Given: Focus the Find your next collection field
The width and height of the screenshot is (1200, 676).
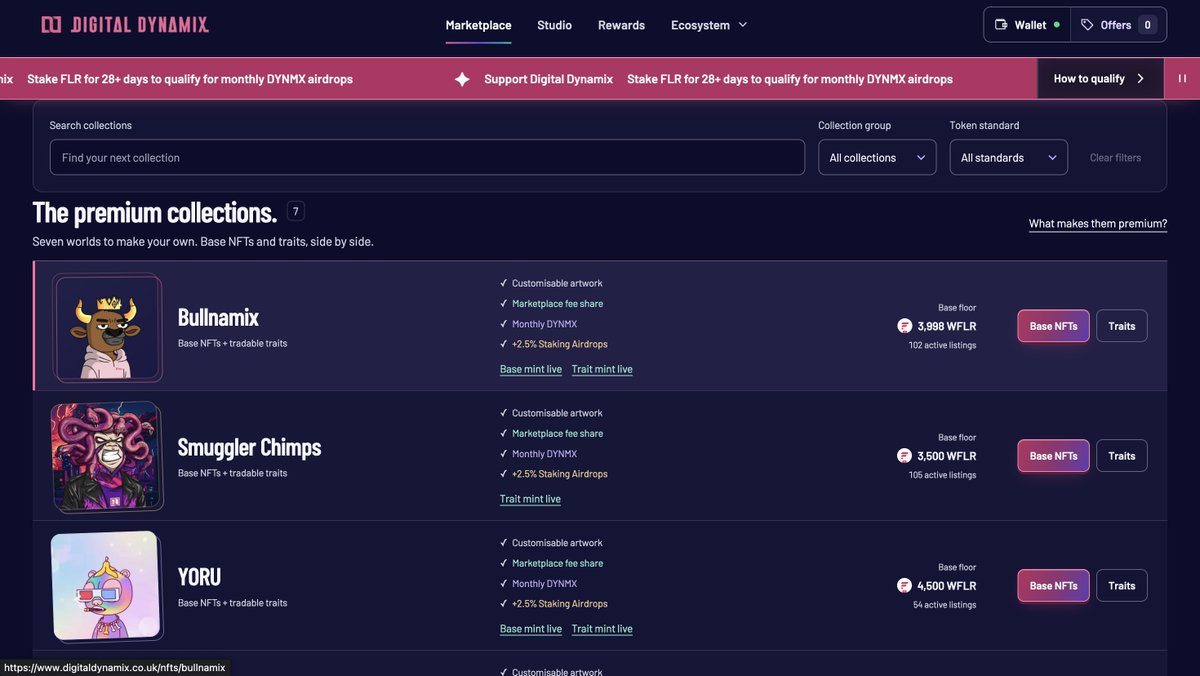Looking at the screenshot, I should pyautogui.click(x=427, y=158).
